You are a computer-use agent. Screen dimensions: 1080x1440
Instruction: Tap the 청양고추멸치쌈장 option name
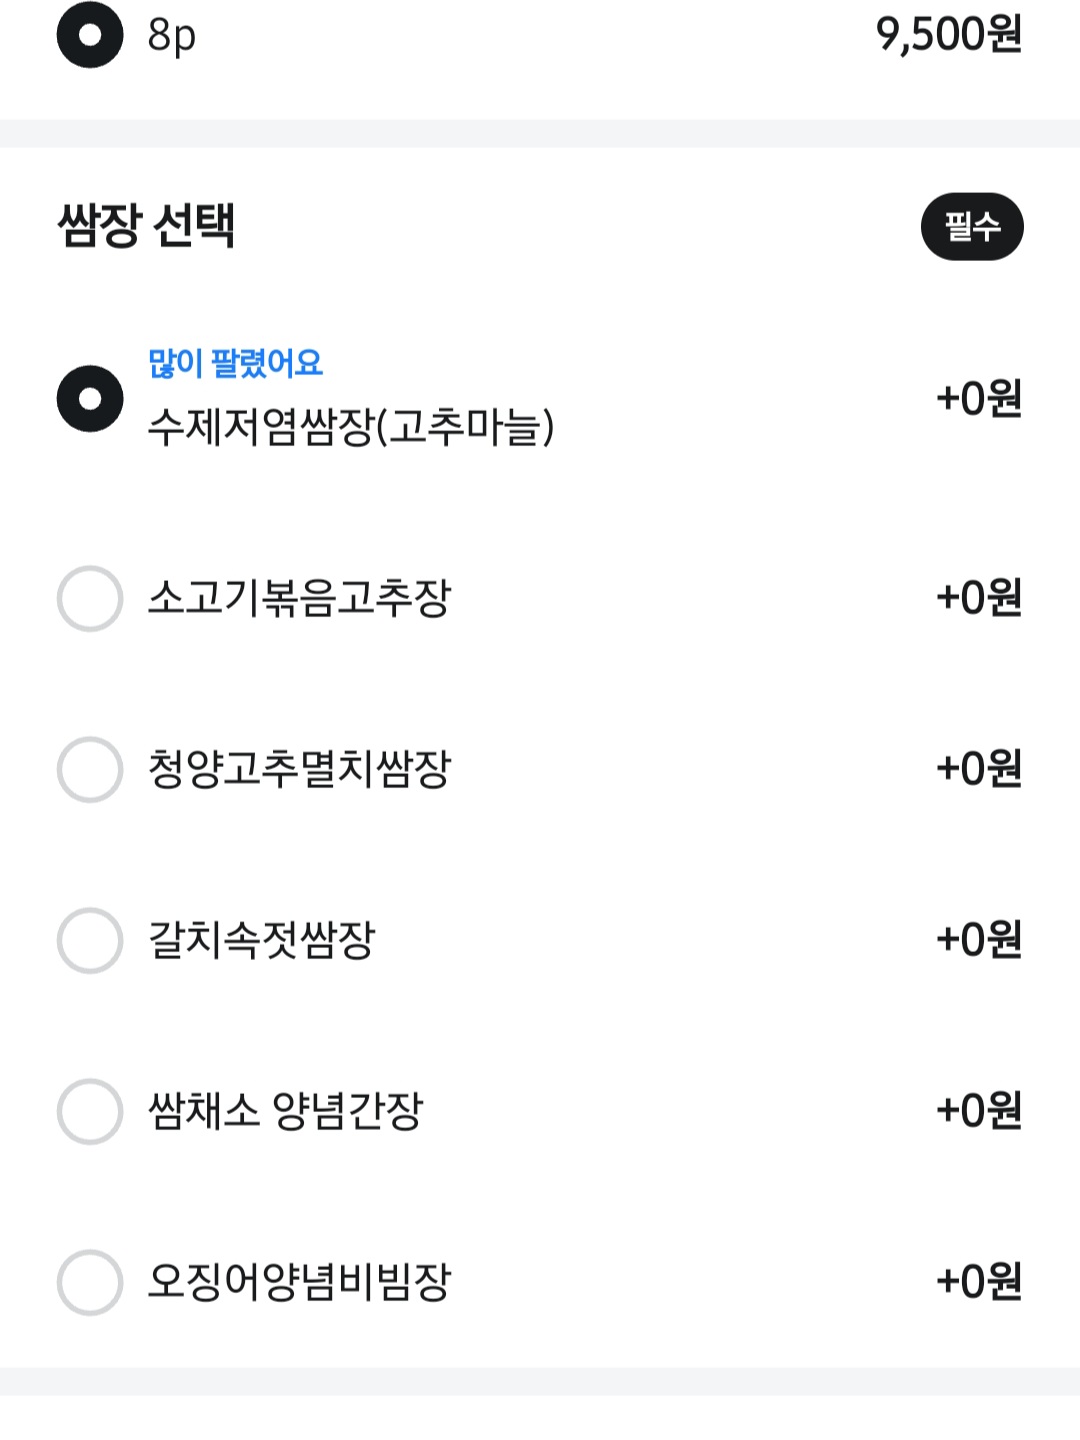[x=300, y=769]
